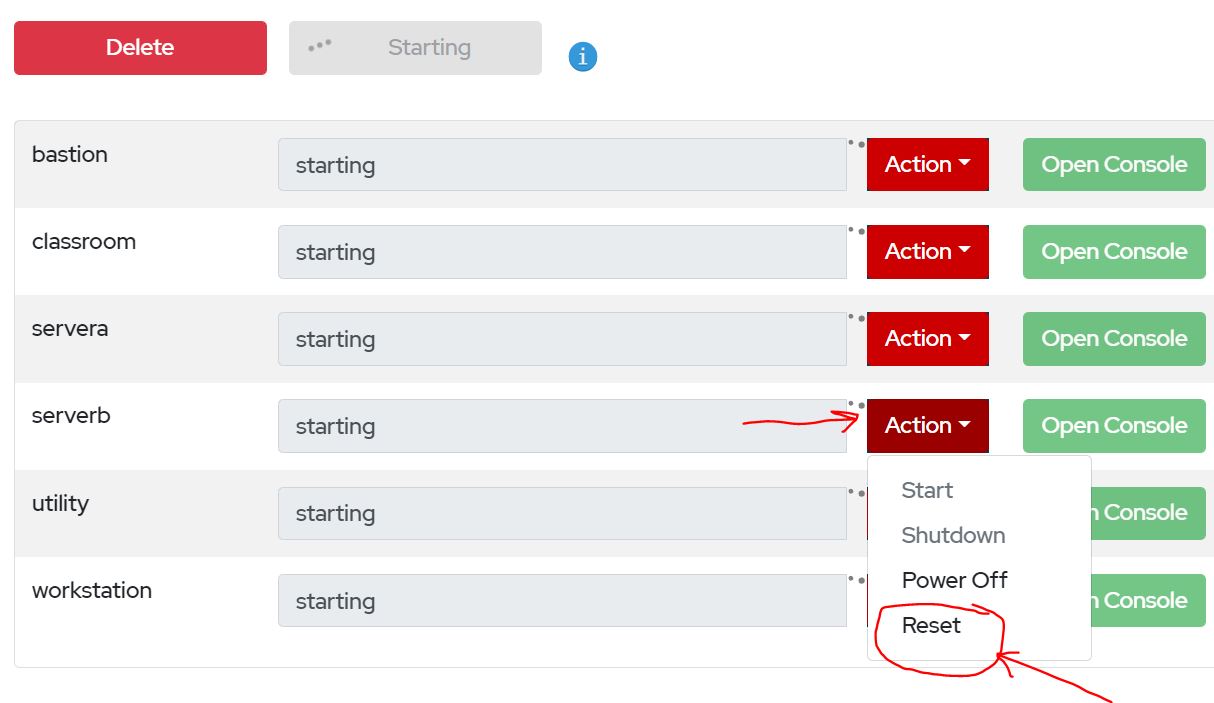Click the blue info icon
The height and width of the screenshot is (703, 1214).
[x=581, y=57]
